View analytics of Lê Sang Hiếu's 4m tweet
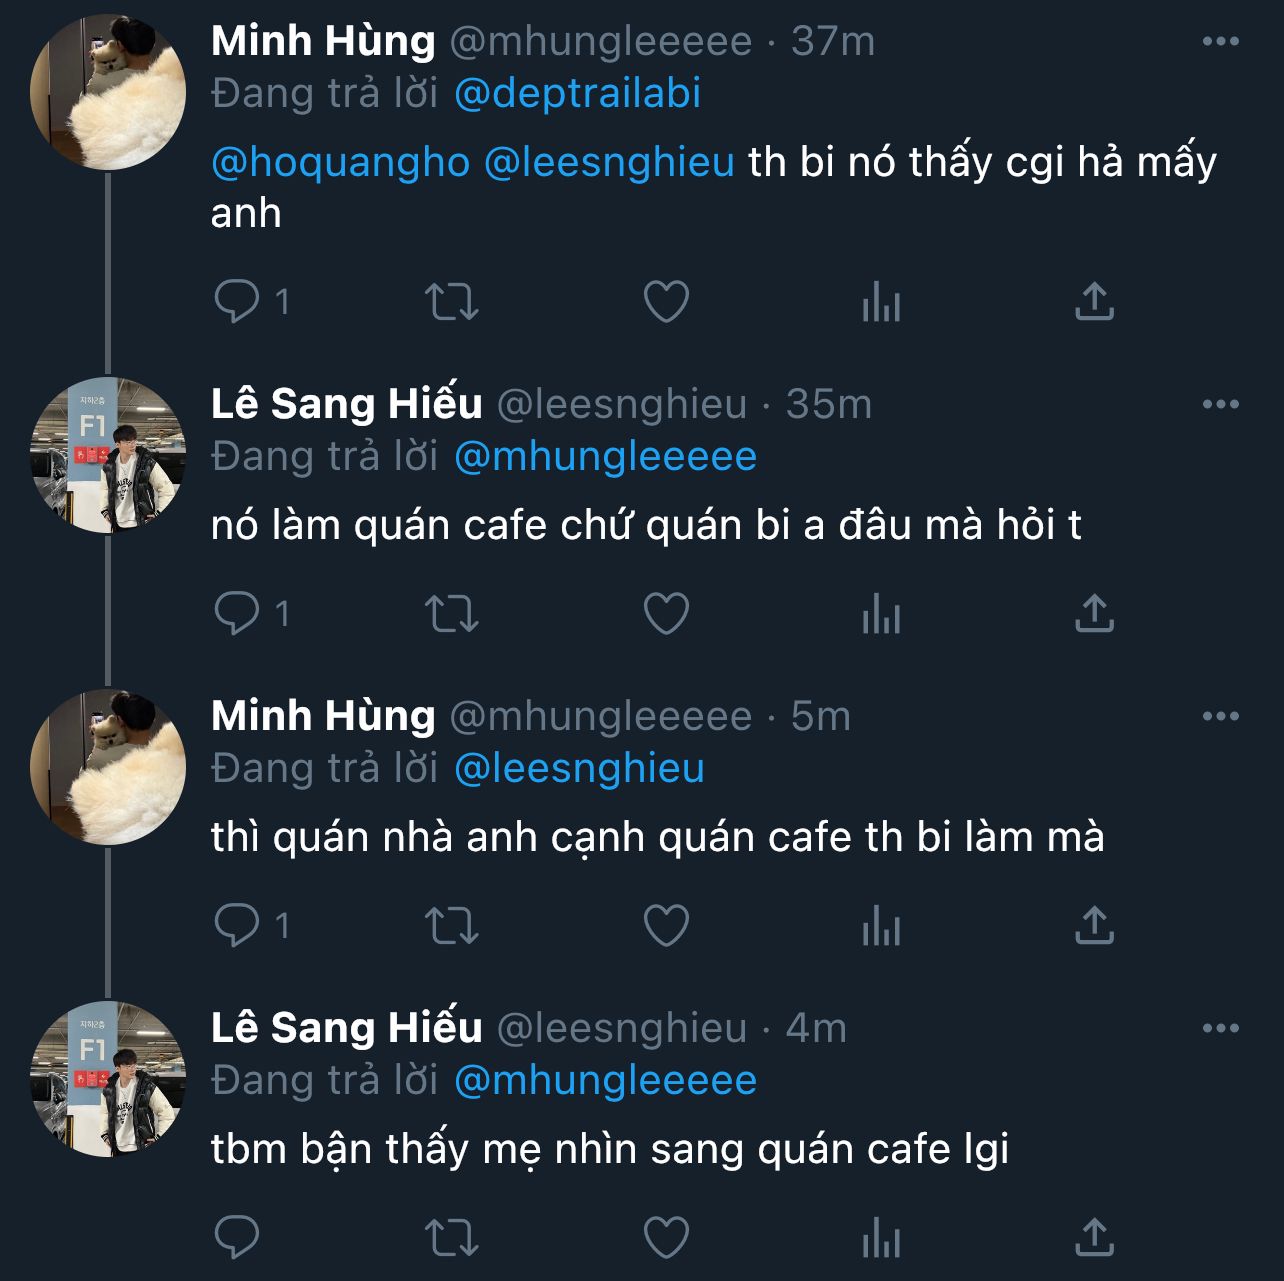Viewport: 1284px width, 1281px height. pos(881,1237)
